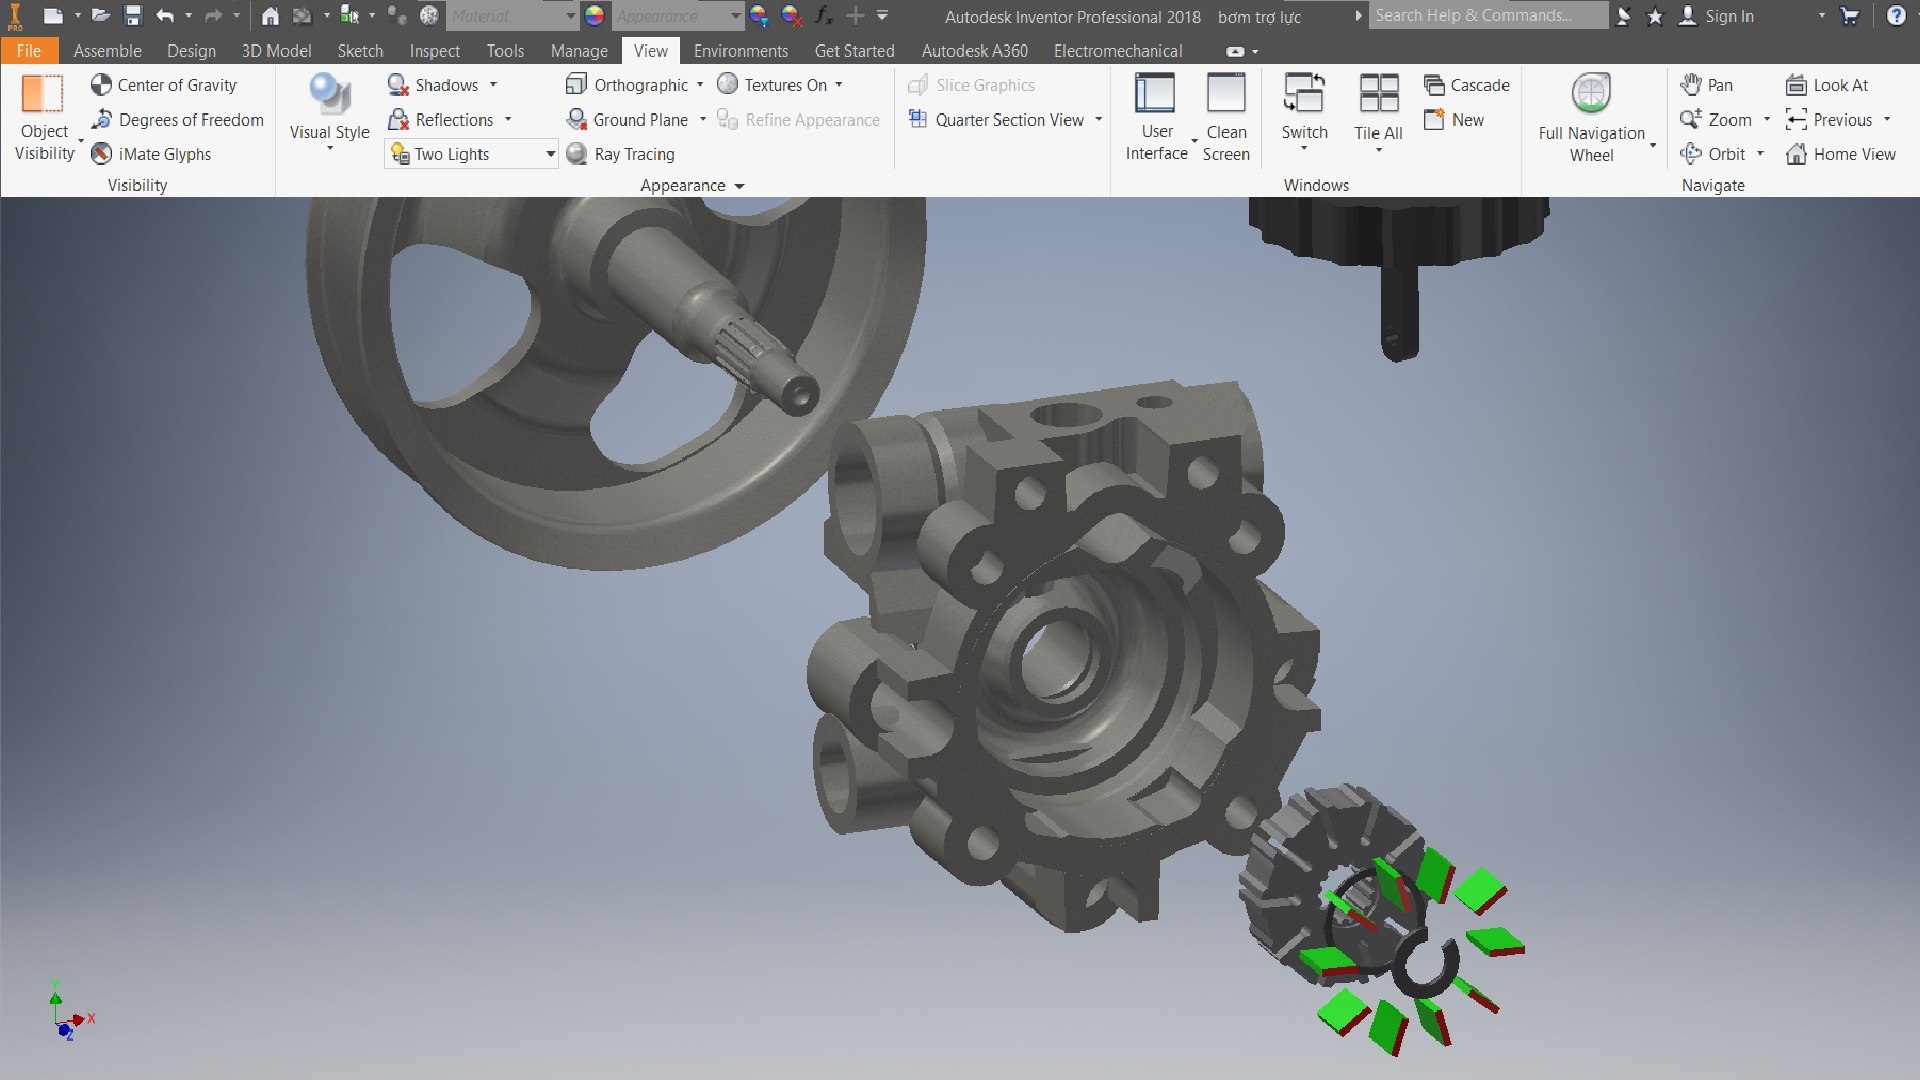This screenshot has height=1080, width=1920.
Task: Return to Home View
Action: click(1841, 154)
